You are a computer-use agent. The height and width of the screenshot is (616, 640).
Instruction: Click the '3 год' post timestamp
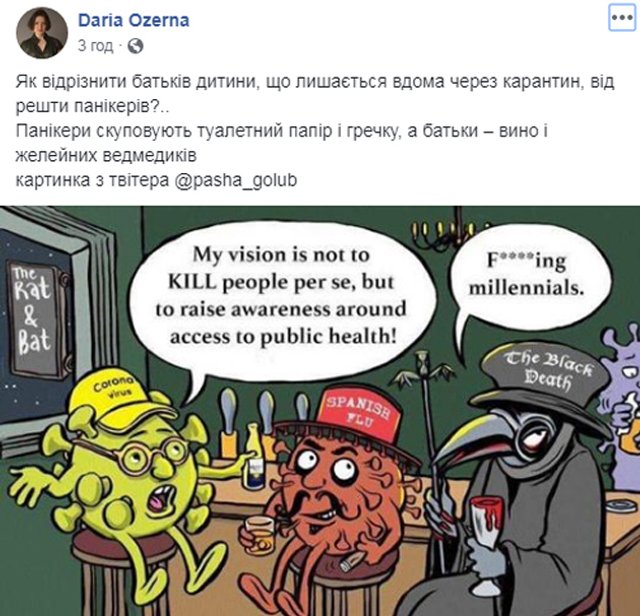pos(96,46)
